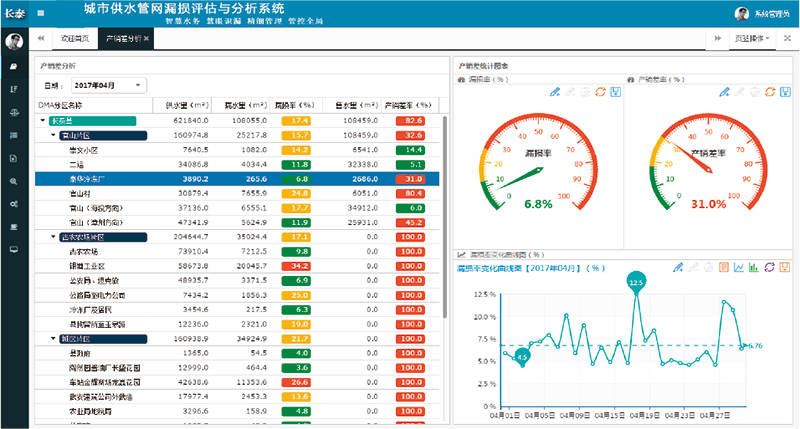This screenshot has height=429, width=800.
Task: Open data view icon on trend chart
Action: (724, 268)
